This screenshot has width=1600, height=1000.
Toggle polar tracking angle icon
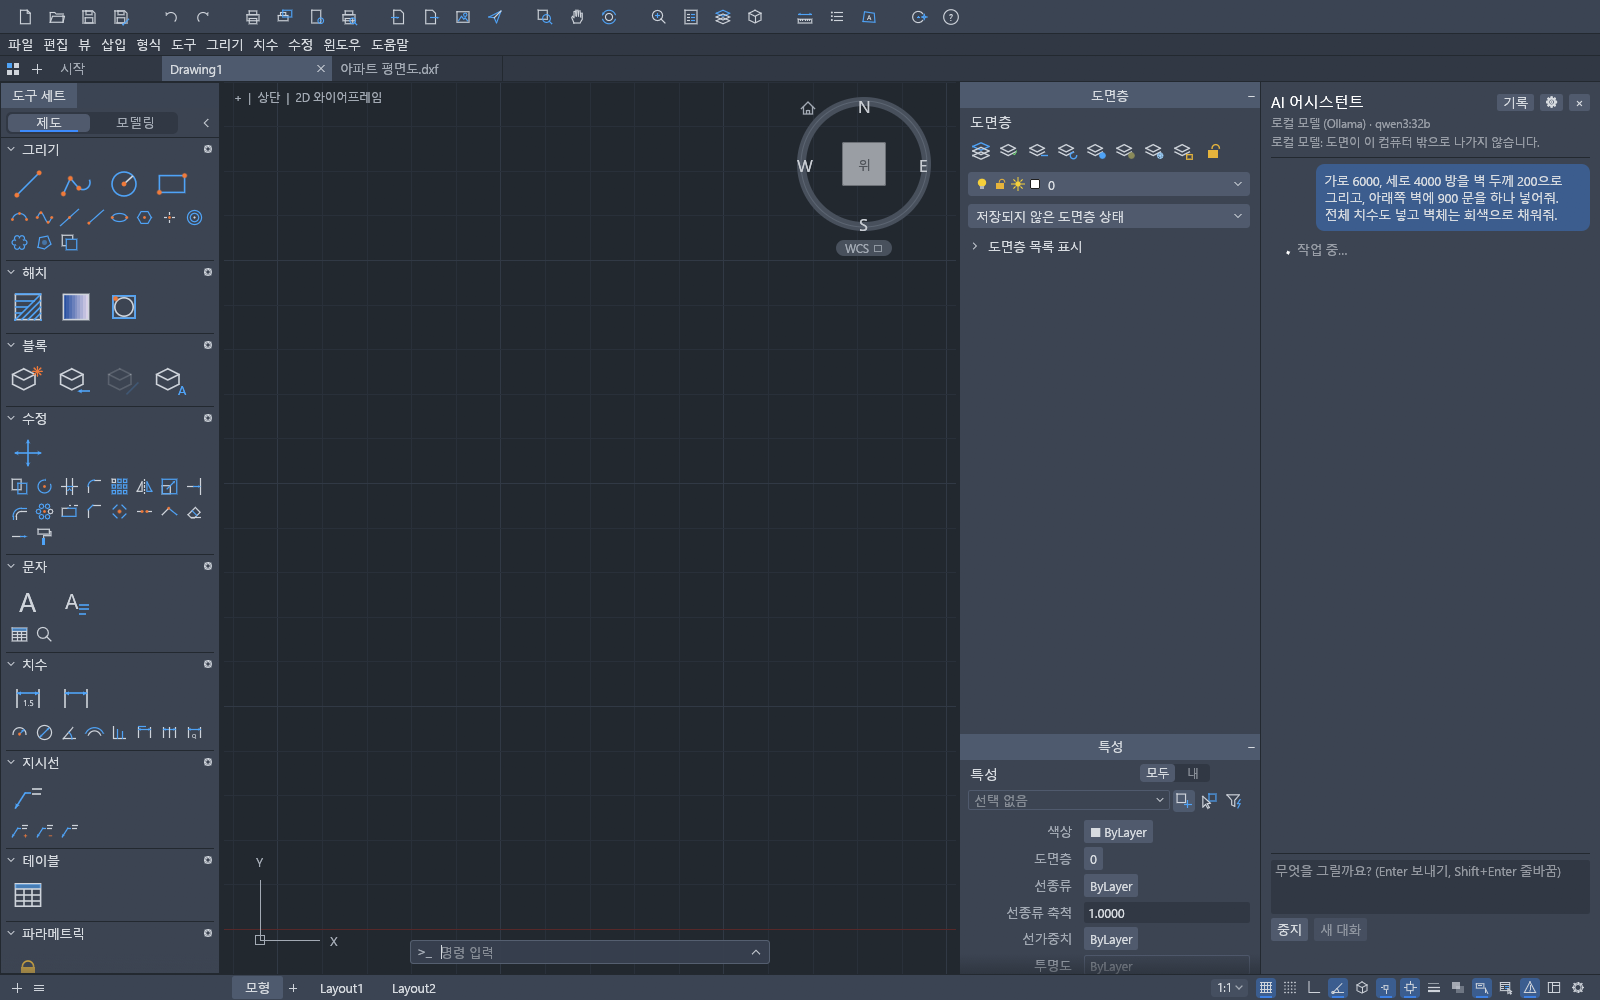(1338, 988)
